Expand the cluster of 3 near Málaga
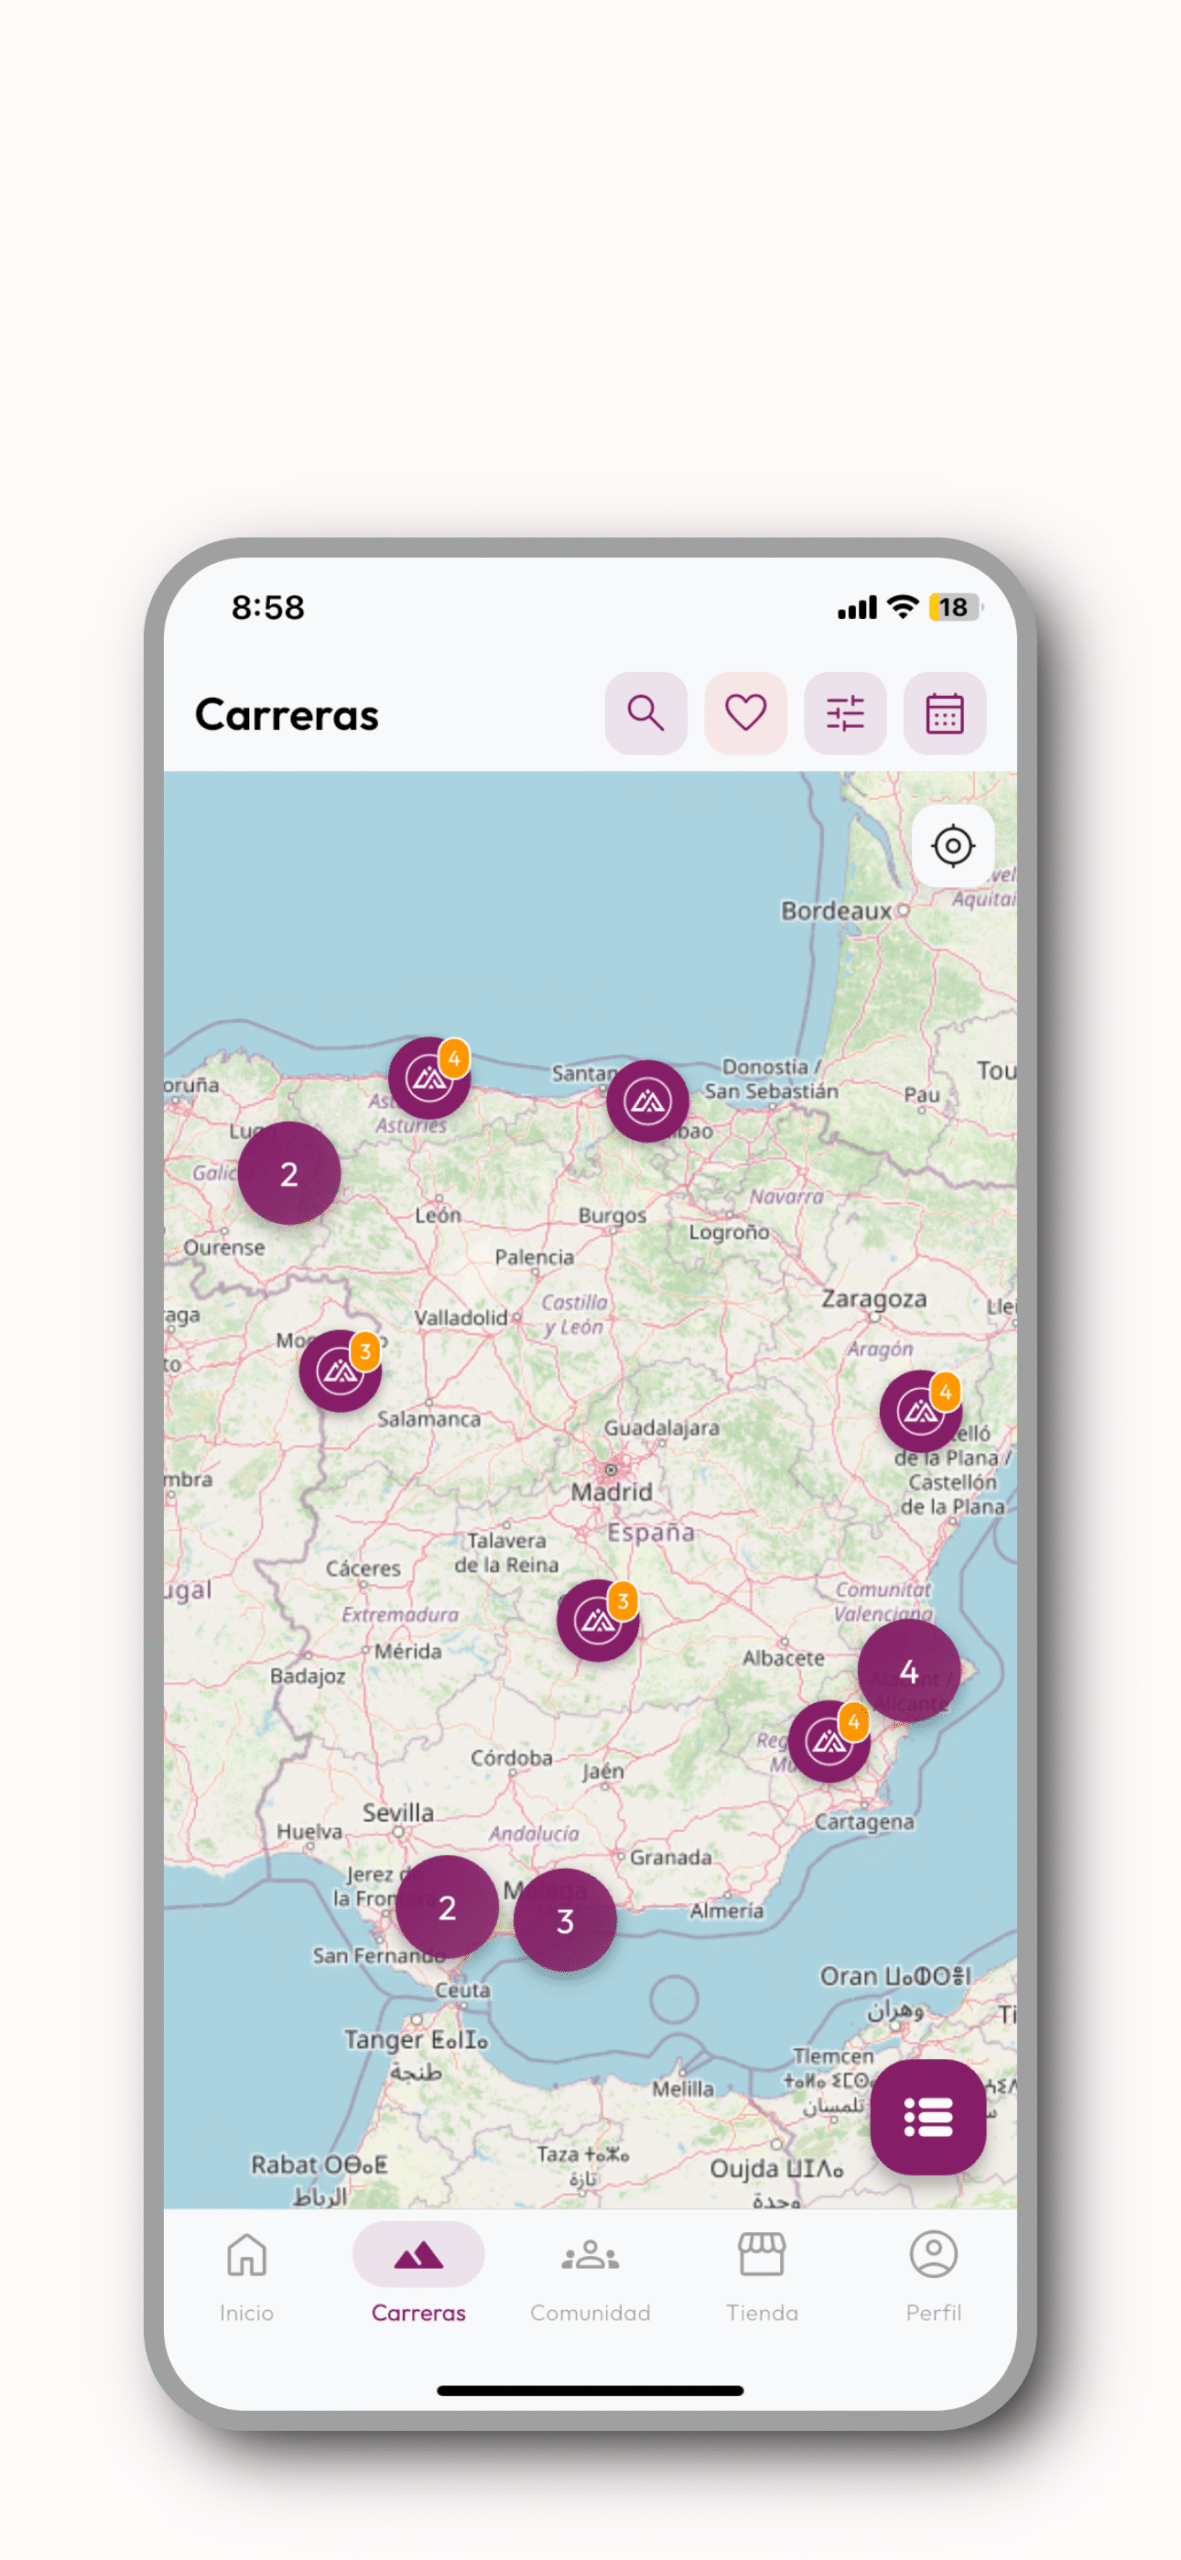Image resolution: width=1181 pixels, height=2560 pixels. pos(565,1920)
